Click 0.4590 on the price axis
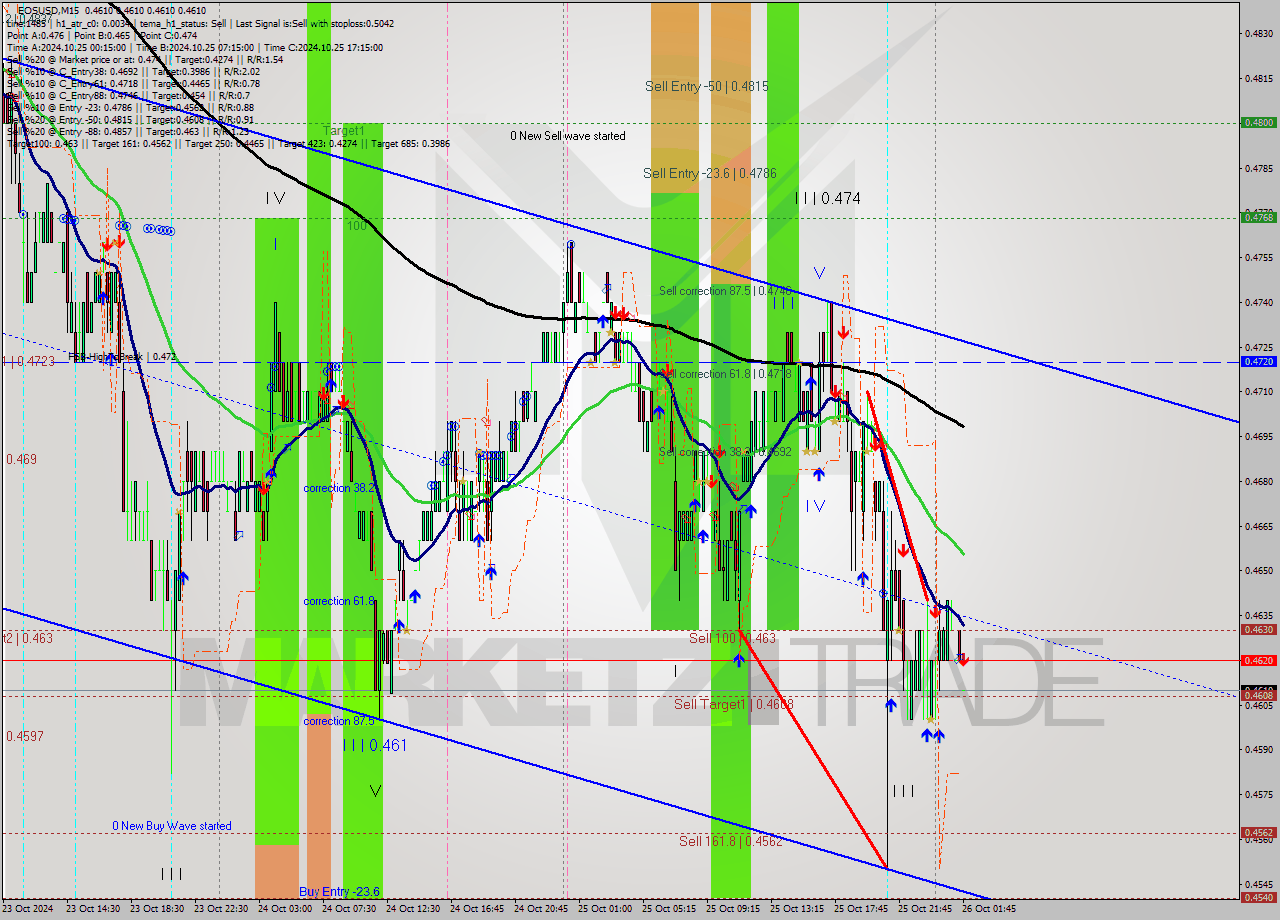The image size is (1280, 920). pos(1258,749)
